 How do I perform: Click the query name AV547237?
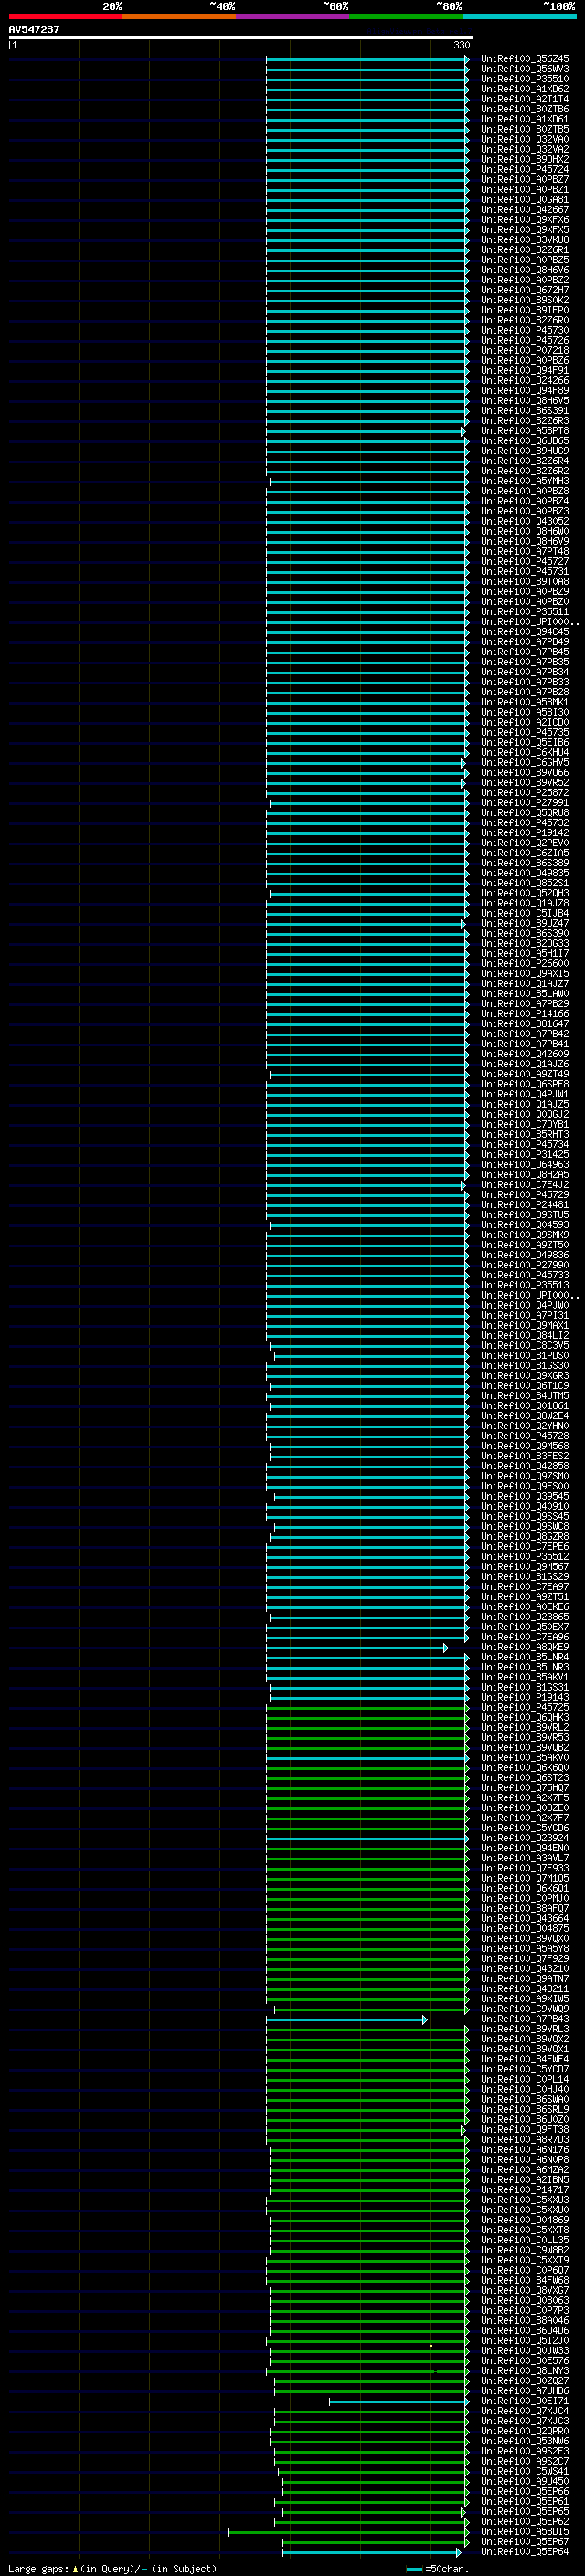(34, 30)
